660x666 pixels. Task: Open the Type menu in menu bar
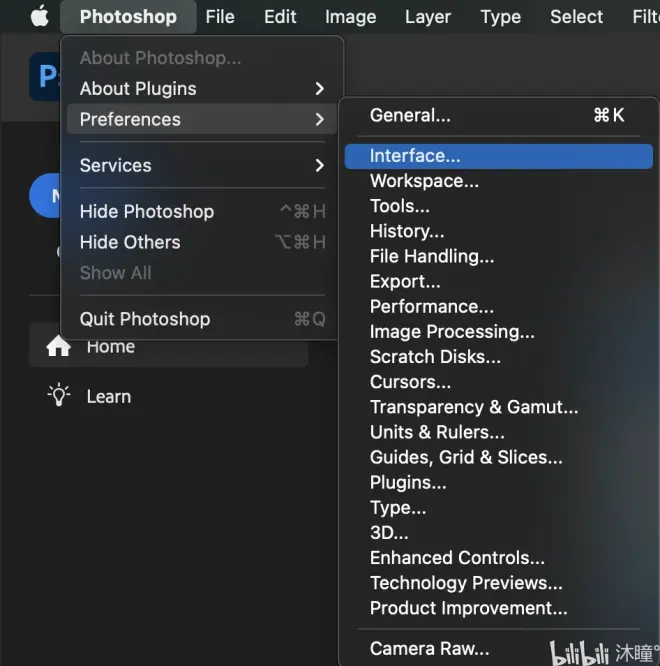pos(500,17)
